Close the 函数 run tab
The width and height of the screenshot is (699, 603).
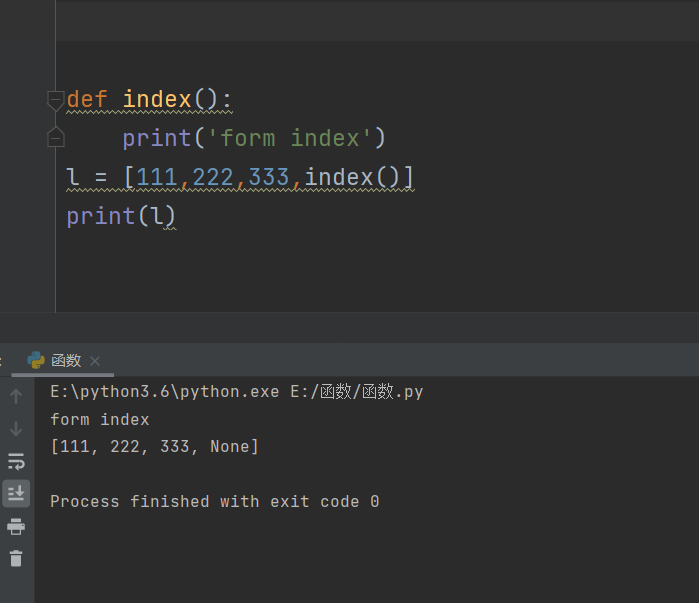click(95, 361)
